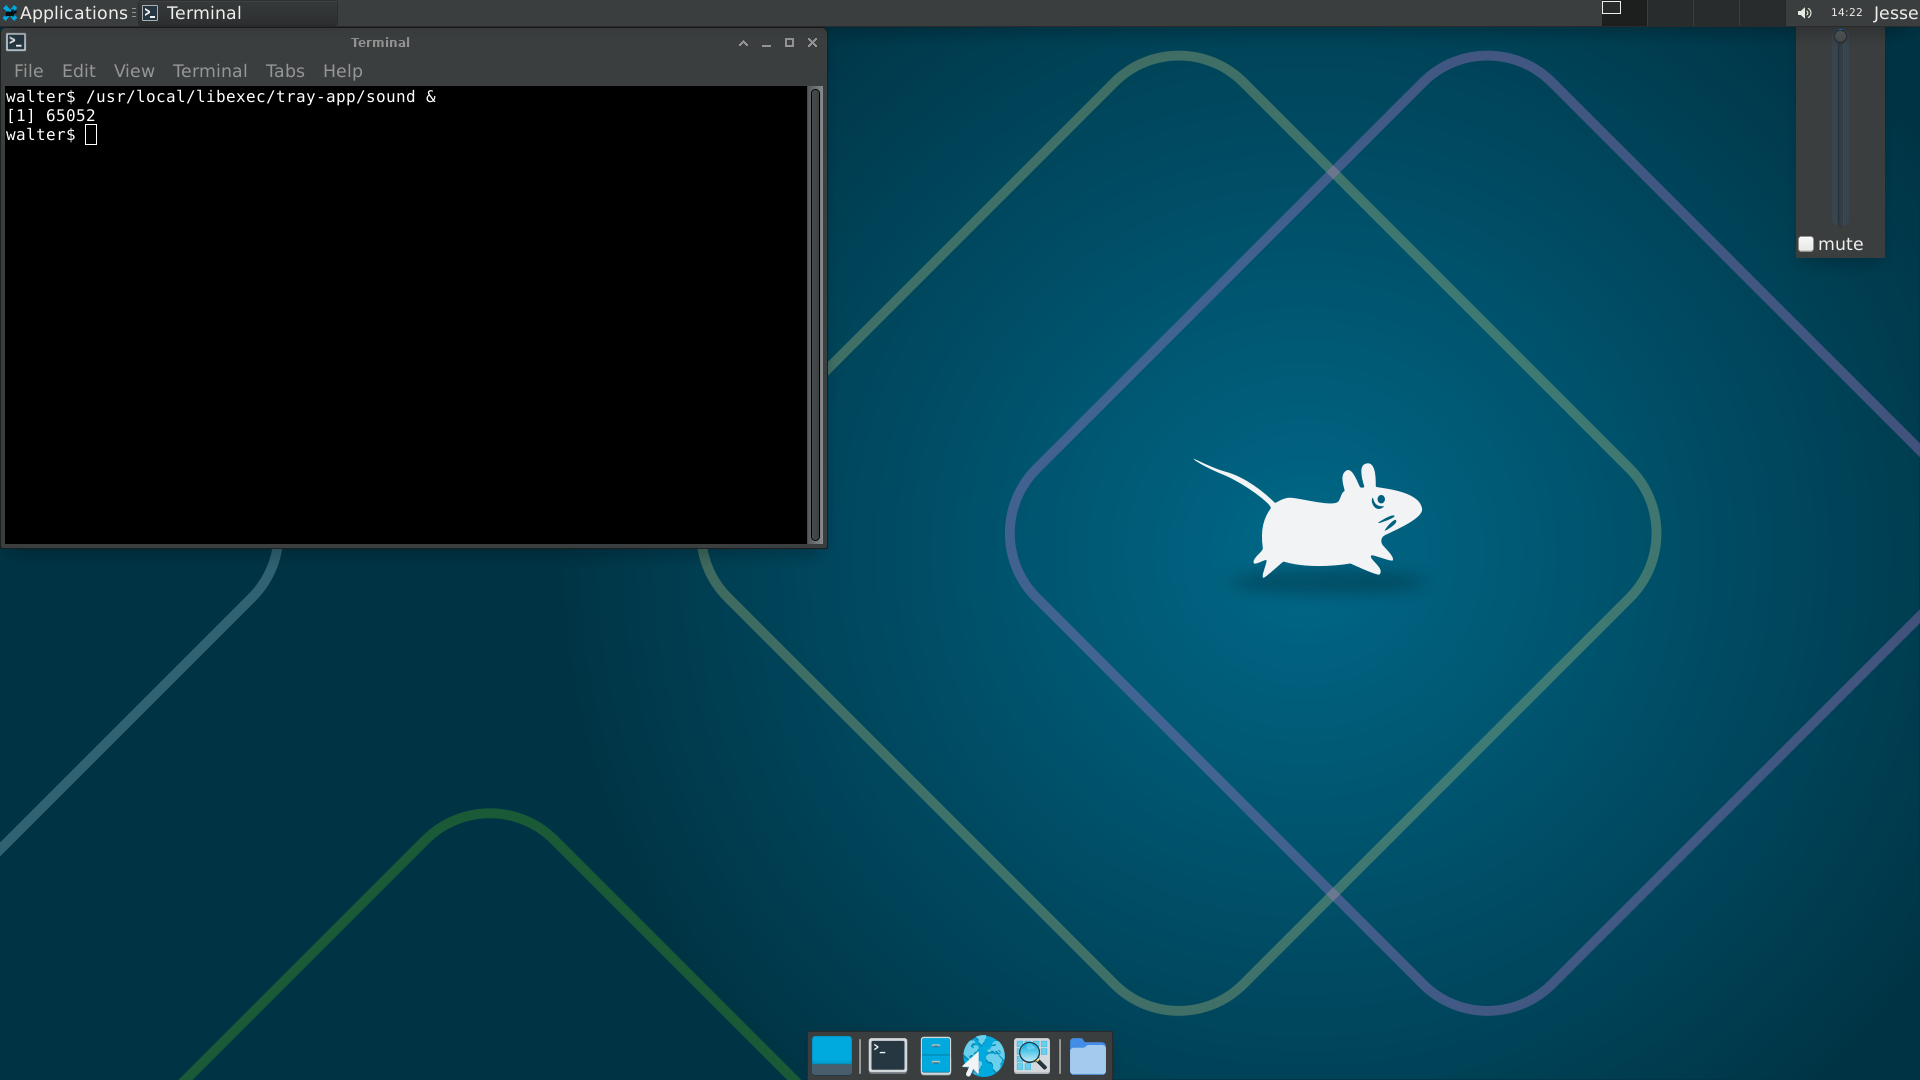Image resolution: width=1920 pixels, height=1080 pixels.
Task: Launch the Web Browser globe icon in the dock
Action: click(x=983, y=1056)
